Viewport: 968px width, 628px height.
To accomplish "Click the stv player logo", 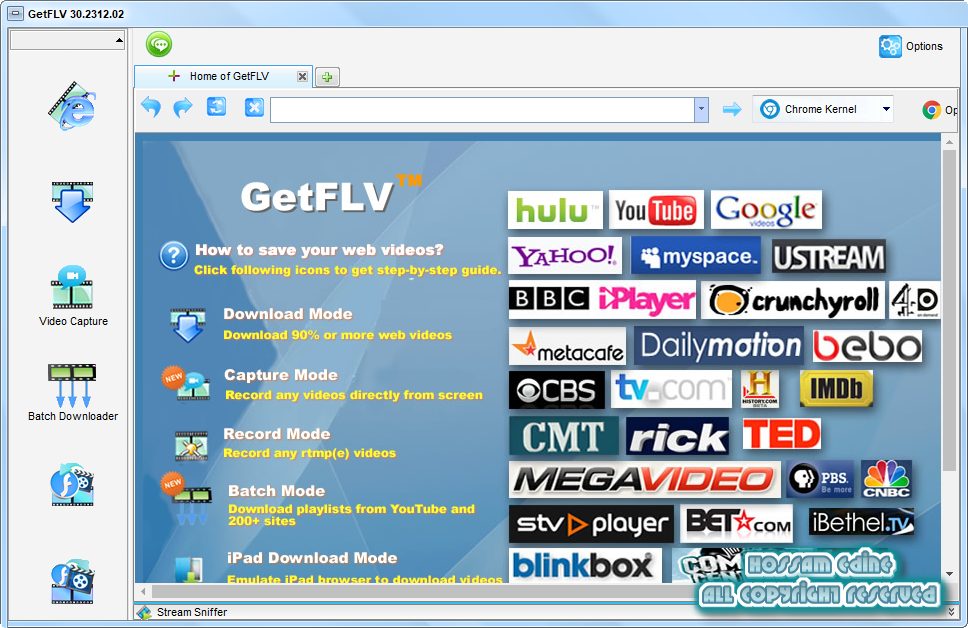I will pos(591,524).
